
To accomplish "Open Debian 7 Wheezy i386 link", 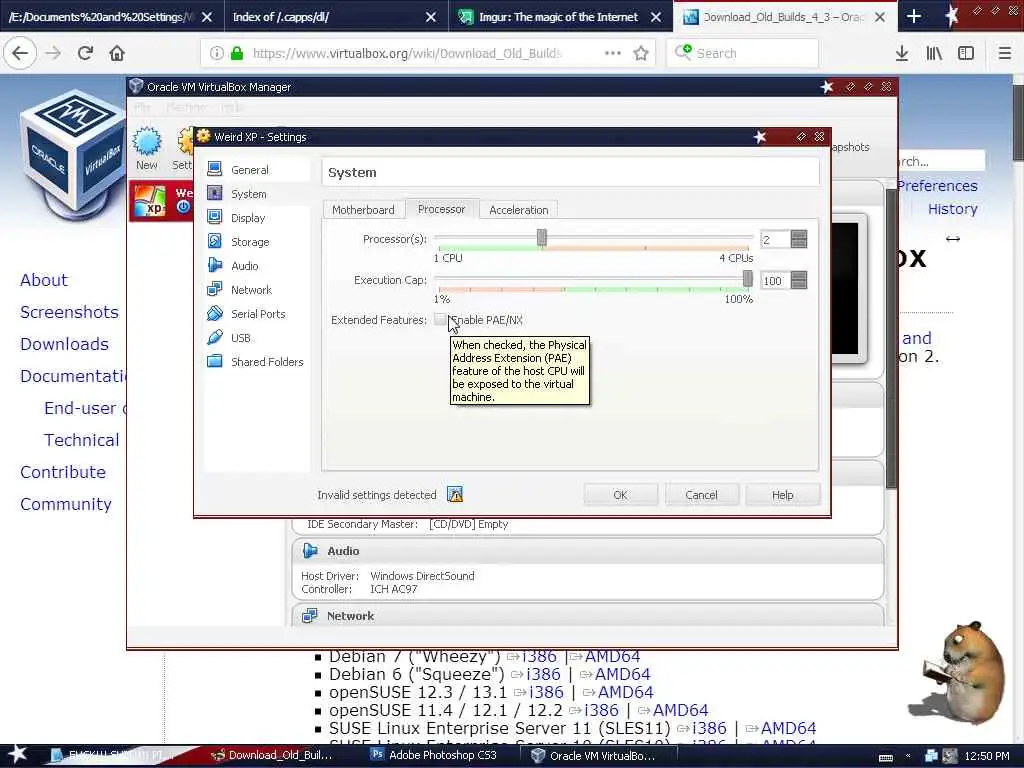I will (x=540, y=656).
